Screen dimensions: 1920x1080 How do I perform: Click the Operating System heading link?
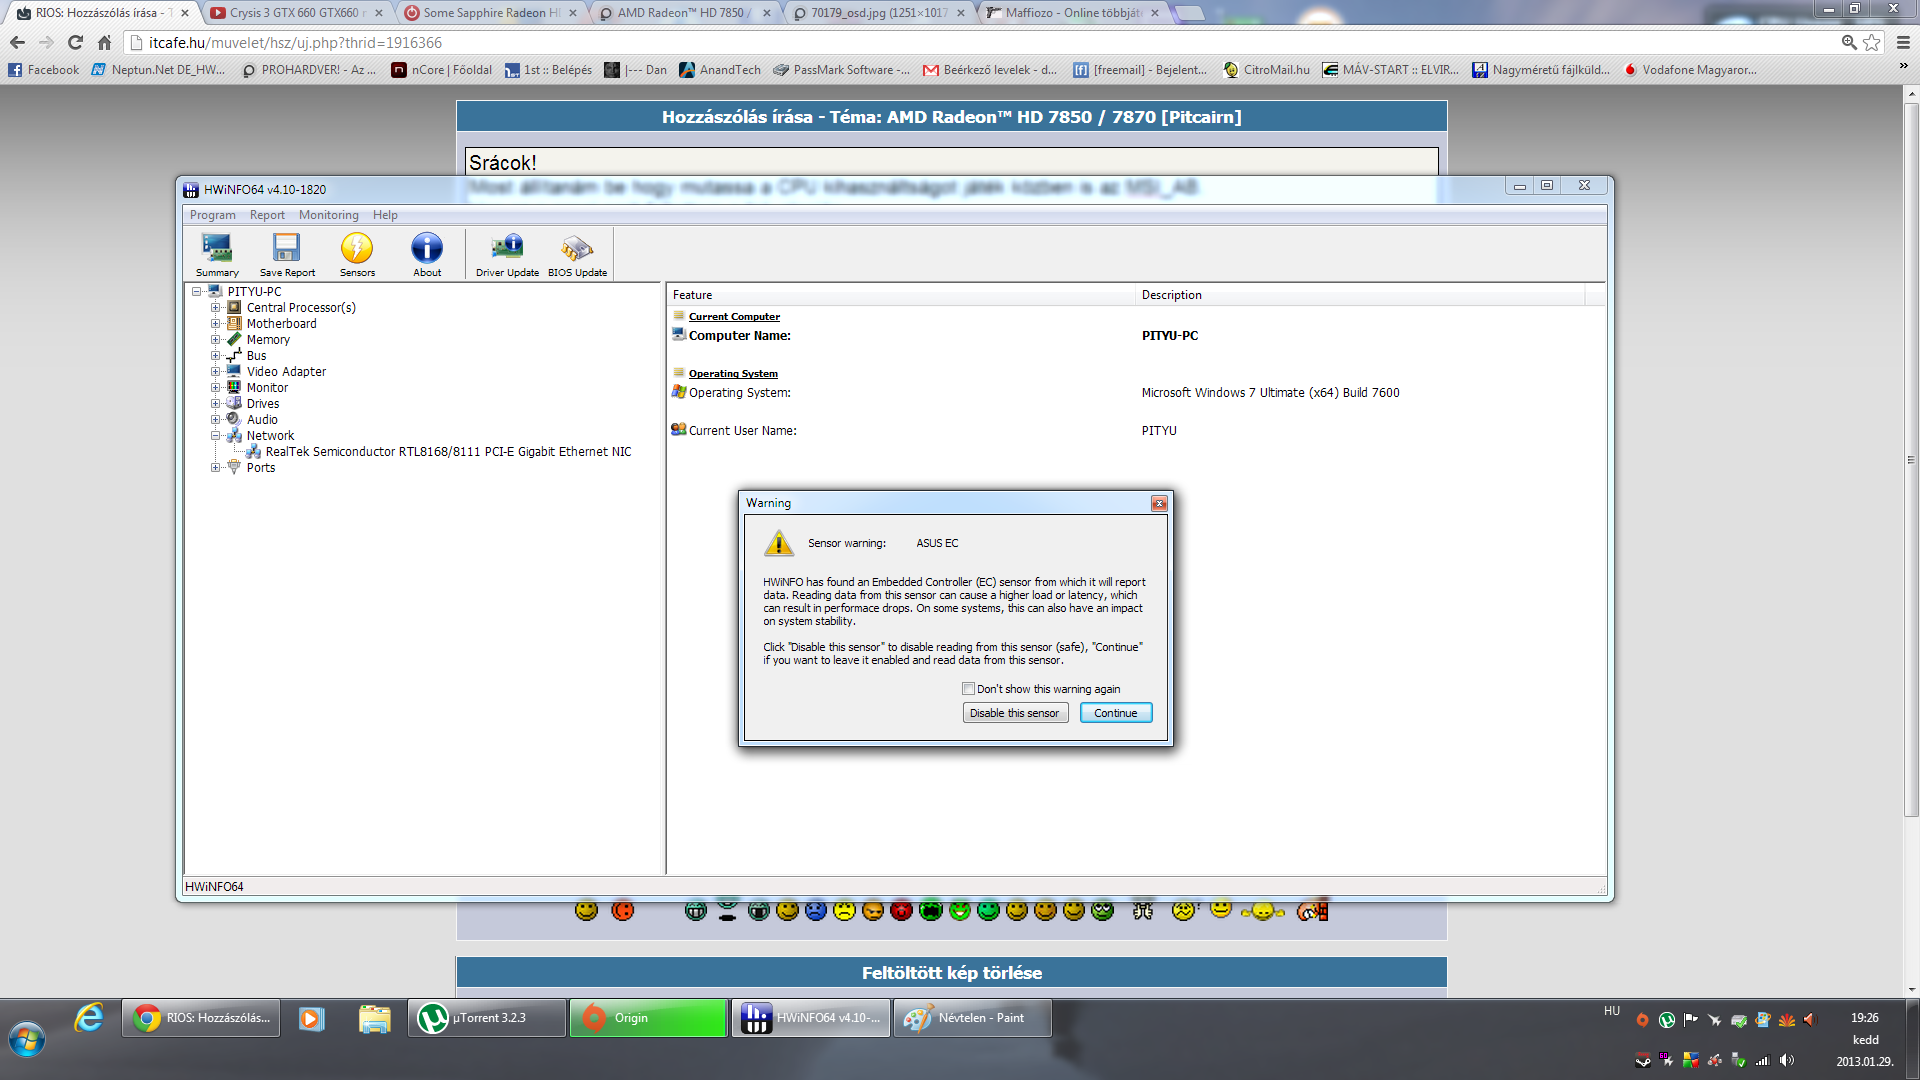click(733, 374)
